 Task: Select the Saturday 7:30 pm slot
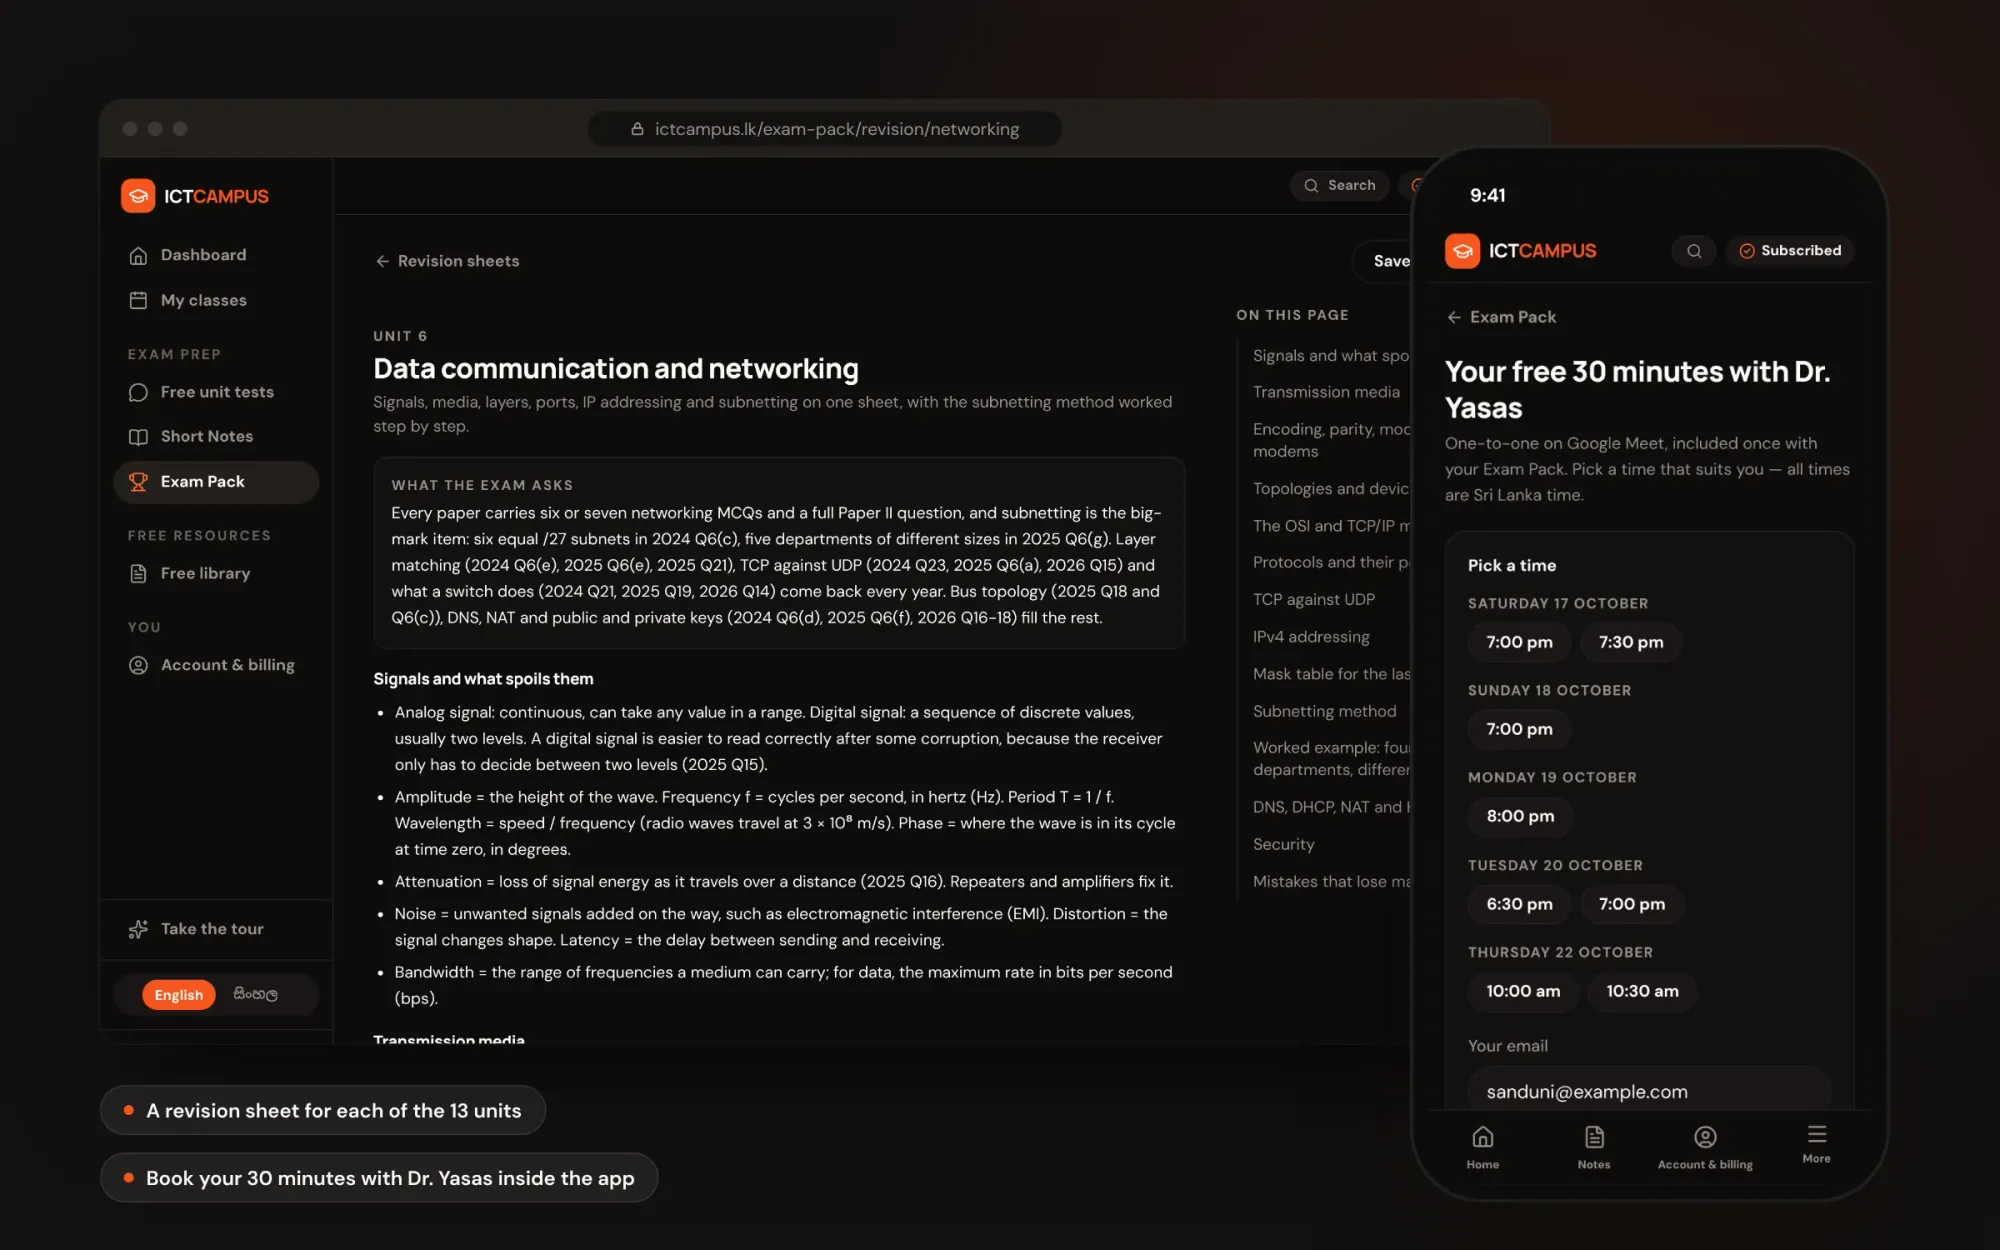tap(1631, 642)
